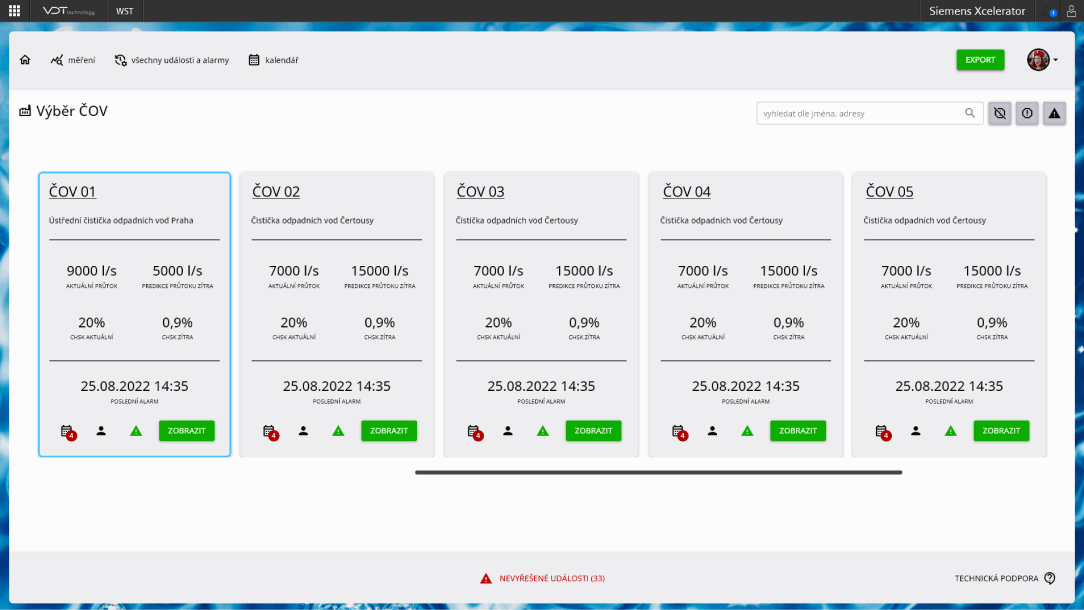Click the calendar icon on ČOV 01 card
1084x610 pixels.
(67, 431)
